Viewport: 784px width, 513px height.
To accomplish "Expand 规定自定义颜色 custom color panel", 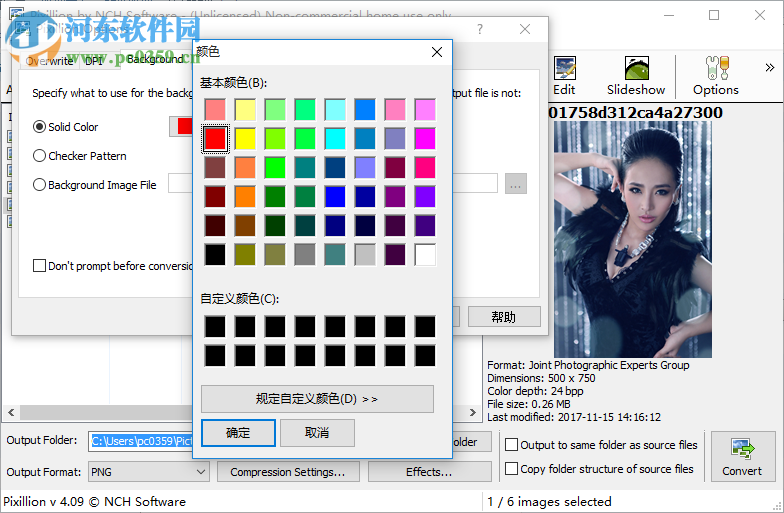I will click(317, 398).
